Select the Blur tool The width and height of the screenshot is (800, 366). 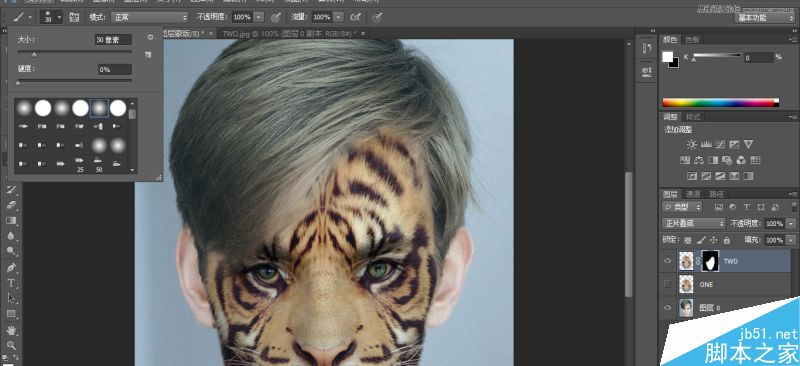point(11,236)
